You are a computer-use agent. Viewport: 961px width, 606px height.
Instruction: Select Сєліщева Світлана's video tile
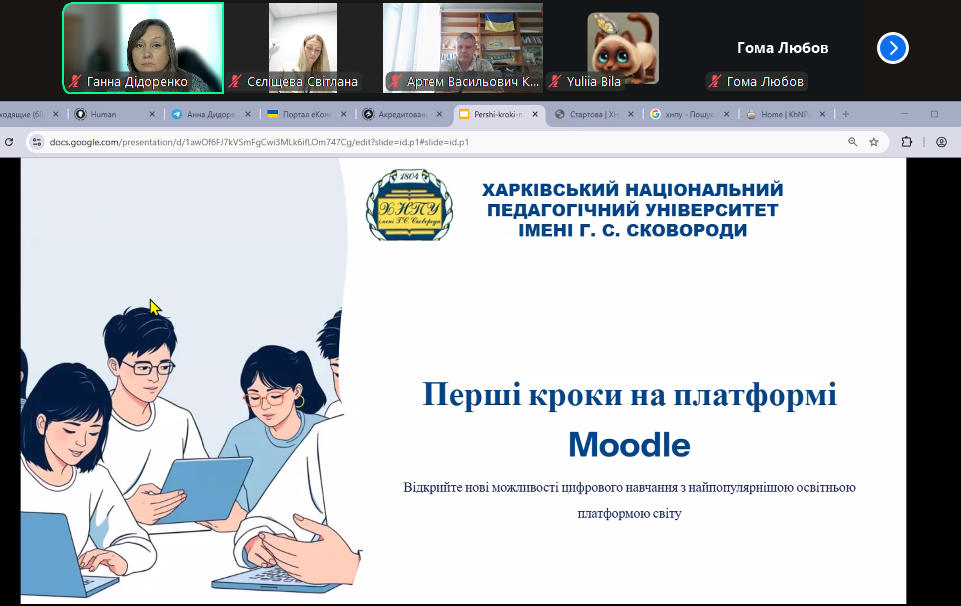tap(303, 48)
